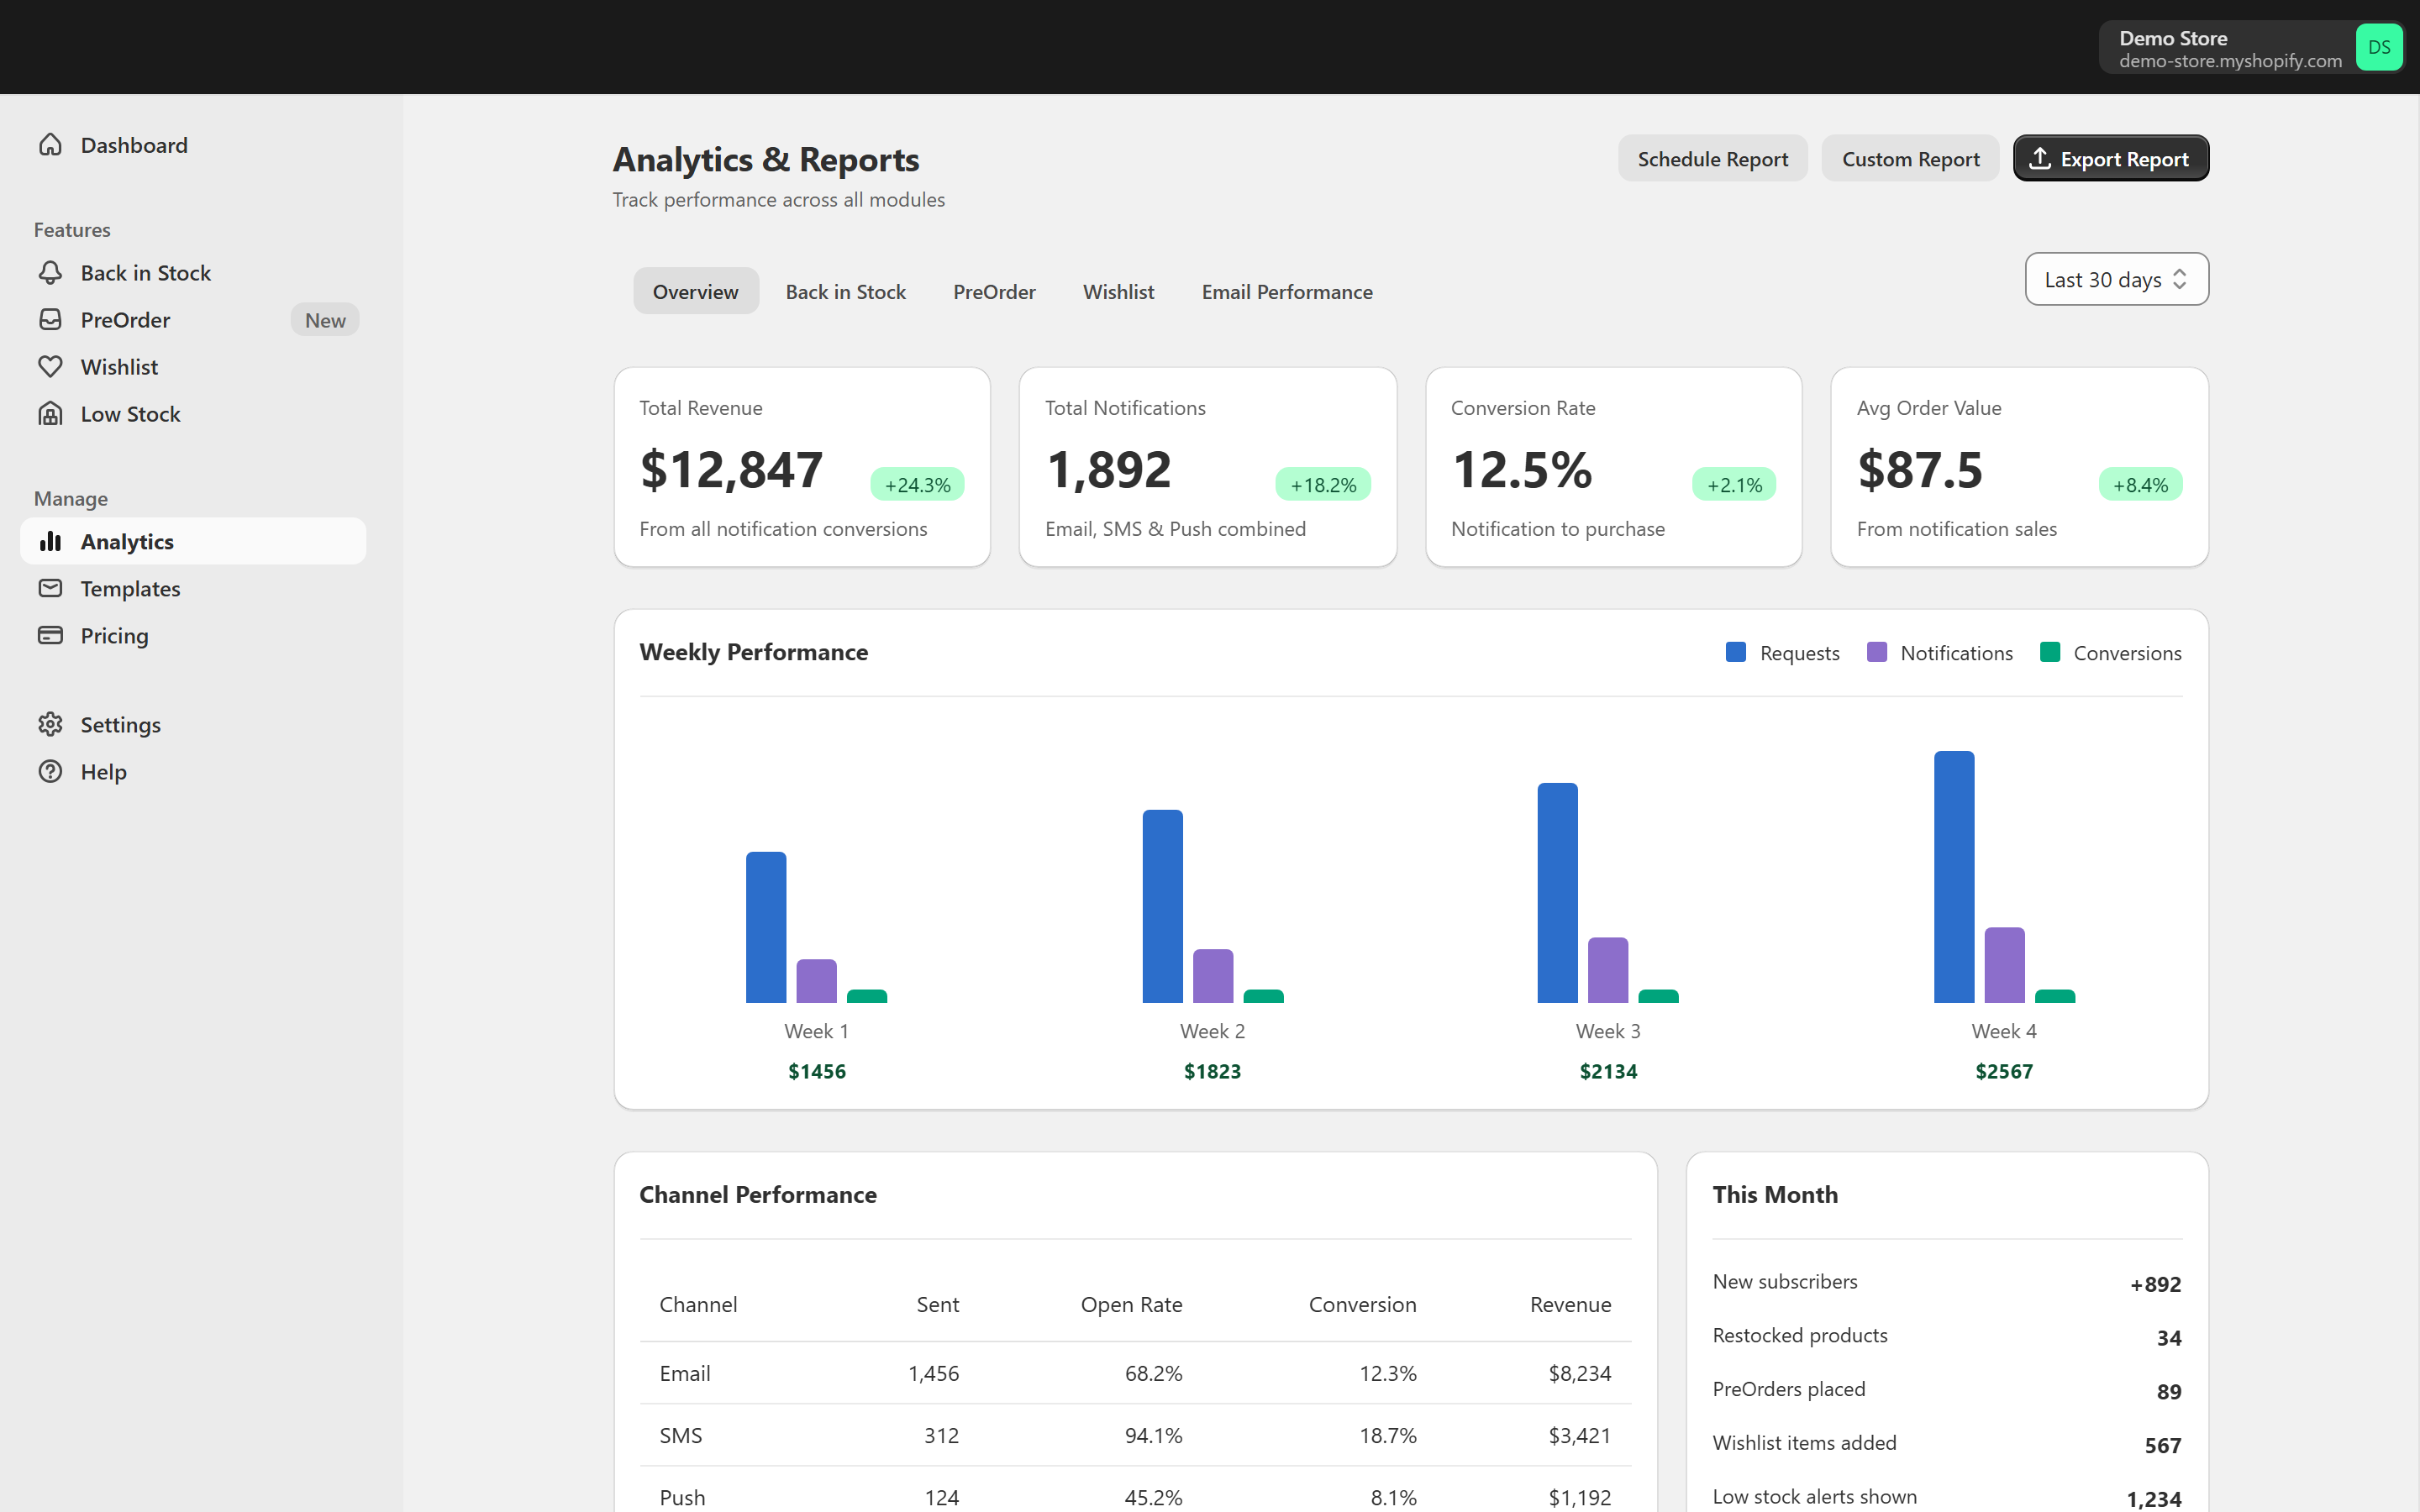
Task: Click the Custom Report button
Action: 1910,158
